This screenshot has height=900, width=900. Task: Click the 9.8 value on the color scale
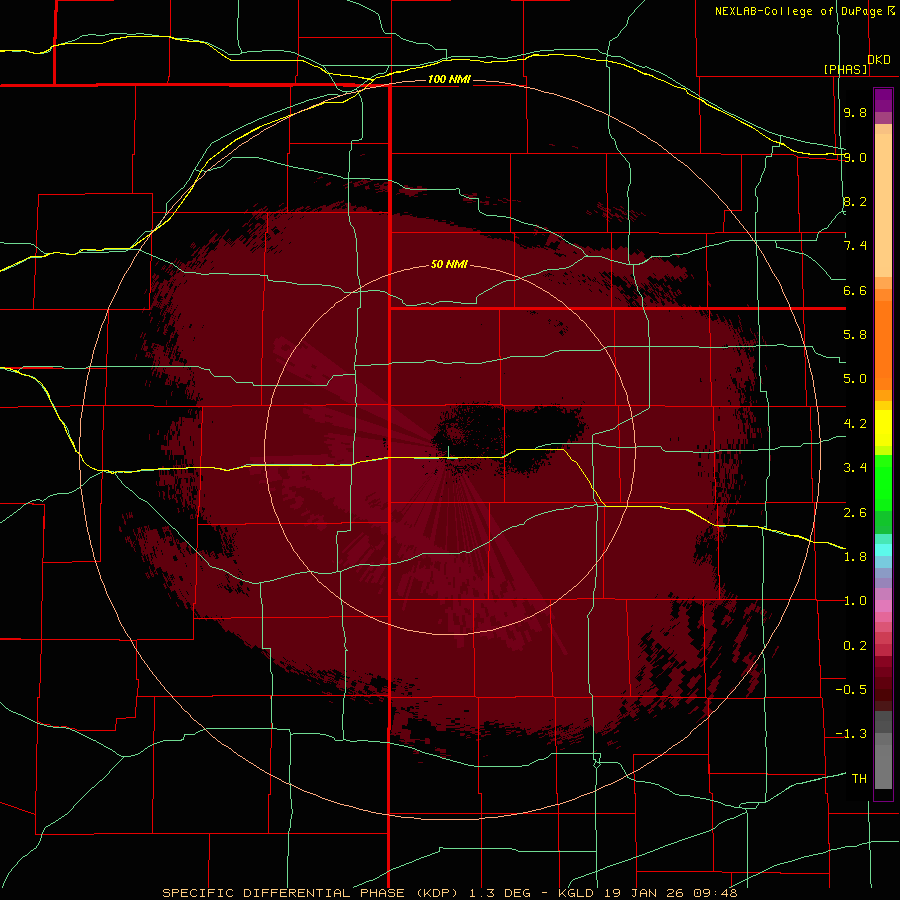[x=855, y=112]
